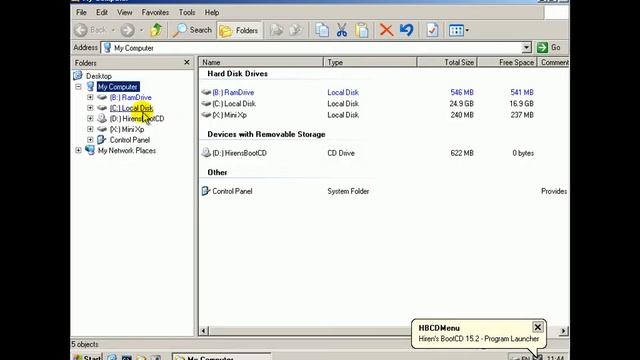This screenshot has height=360, width=640.
Task: Open the Address bar dropdown
Action: [x=527, y=48]
